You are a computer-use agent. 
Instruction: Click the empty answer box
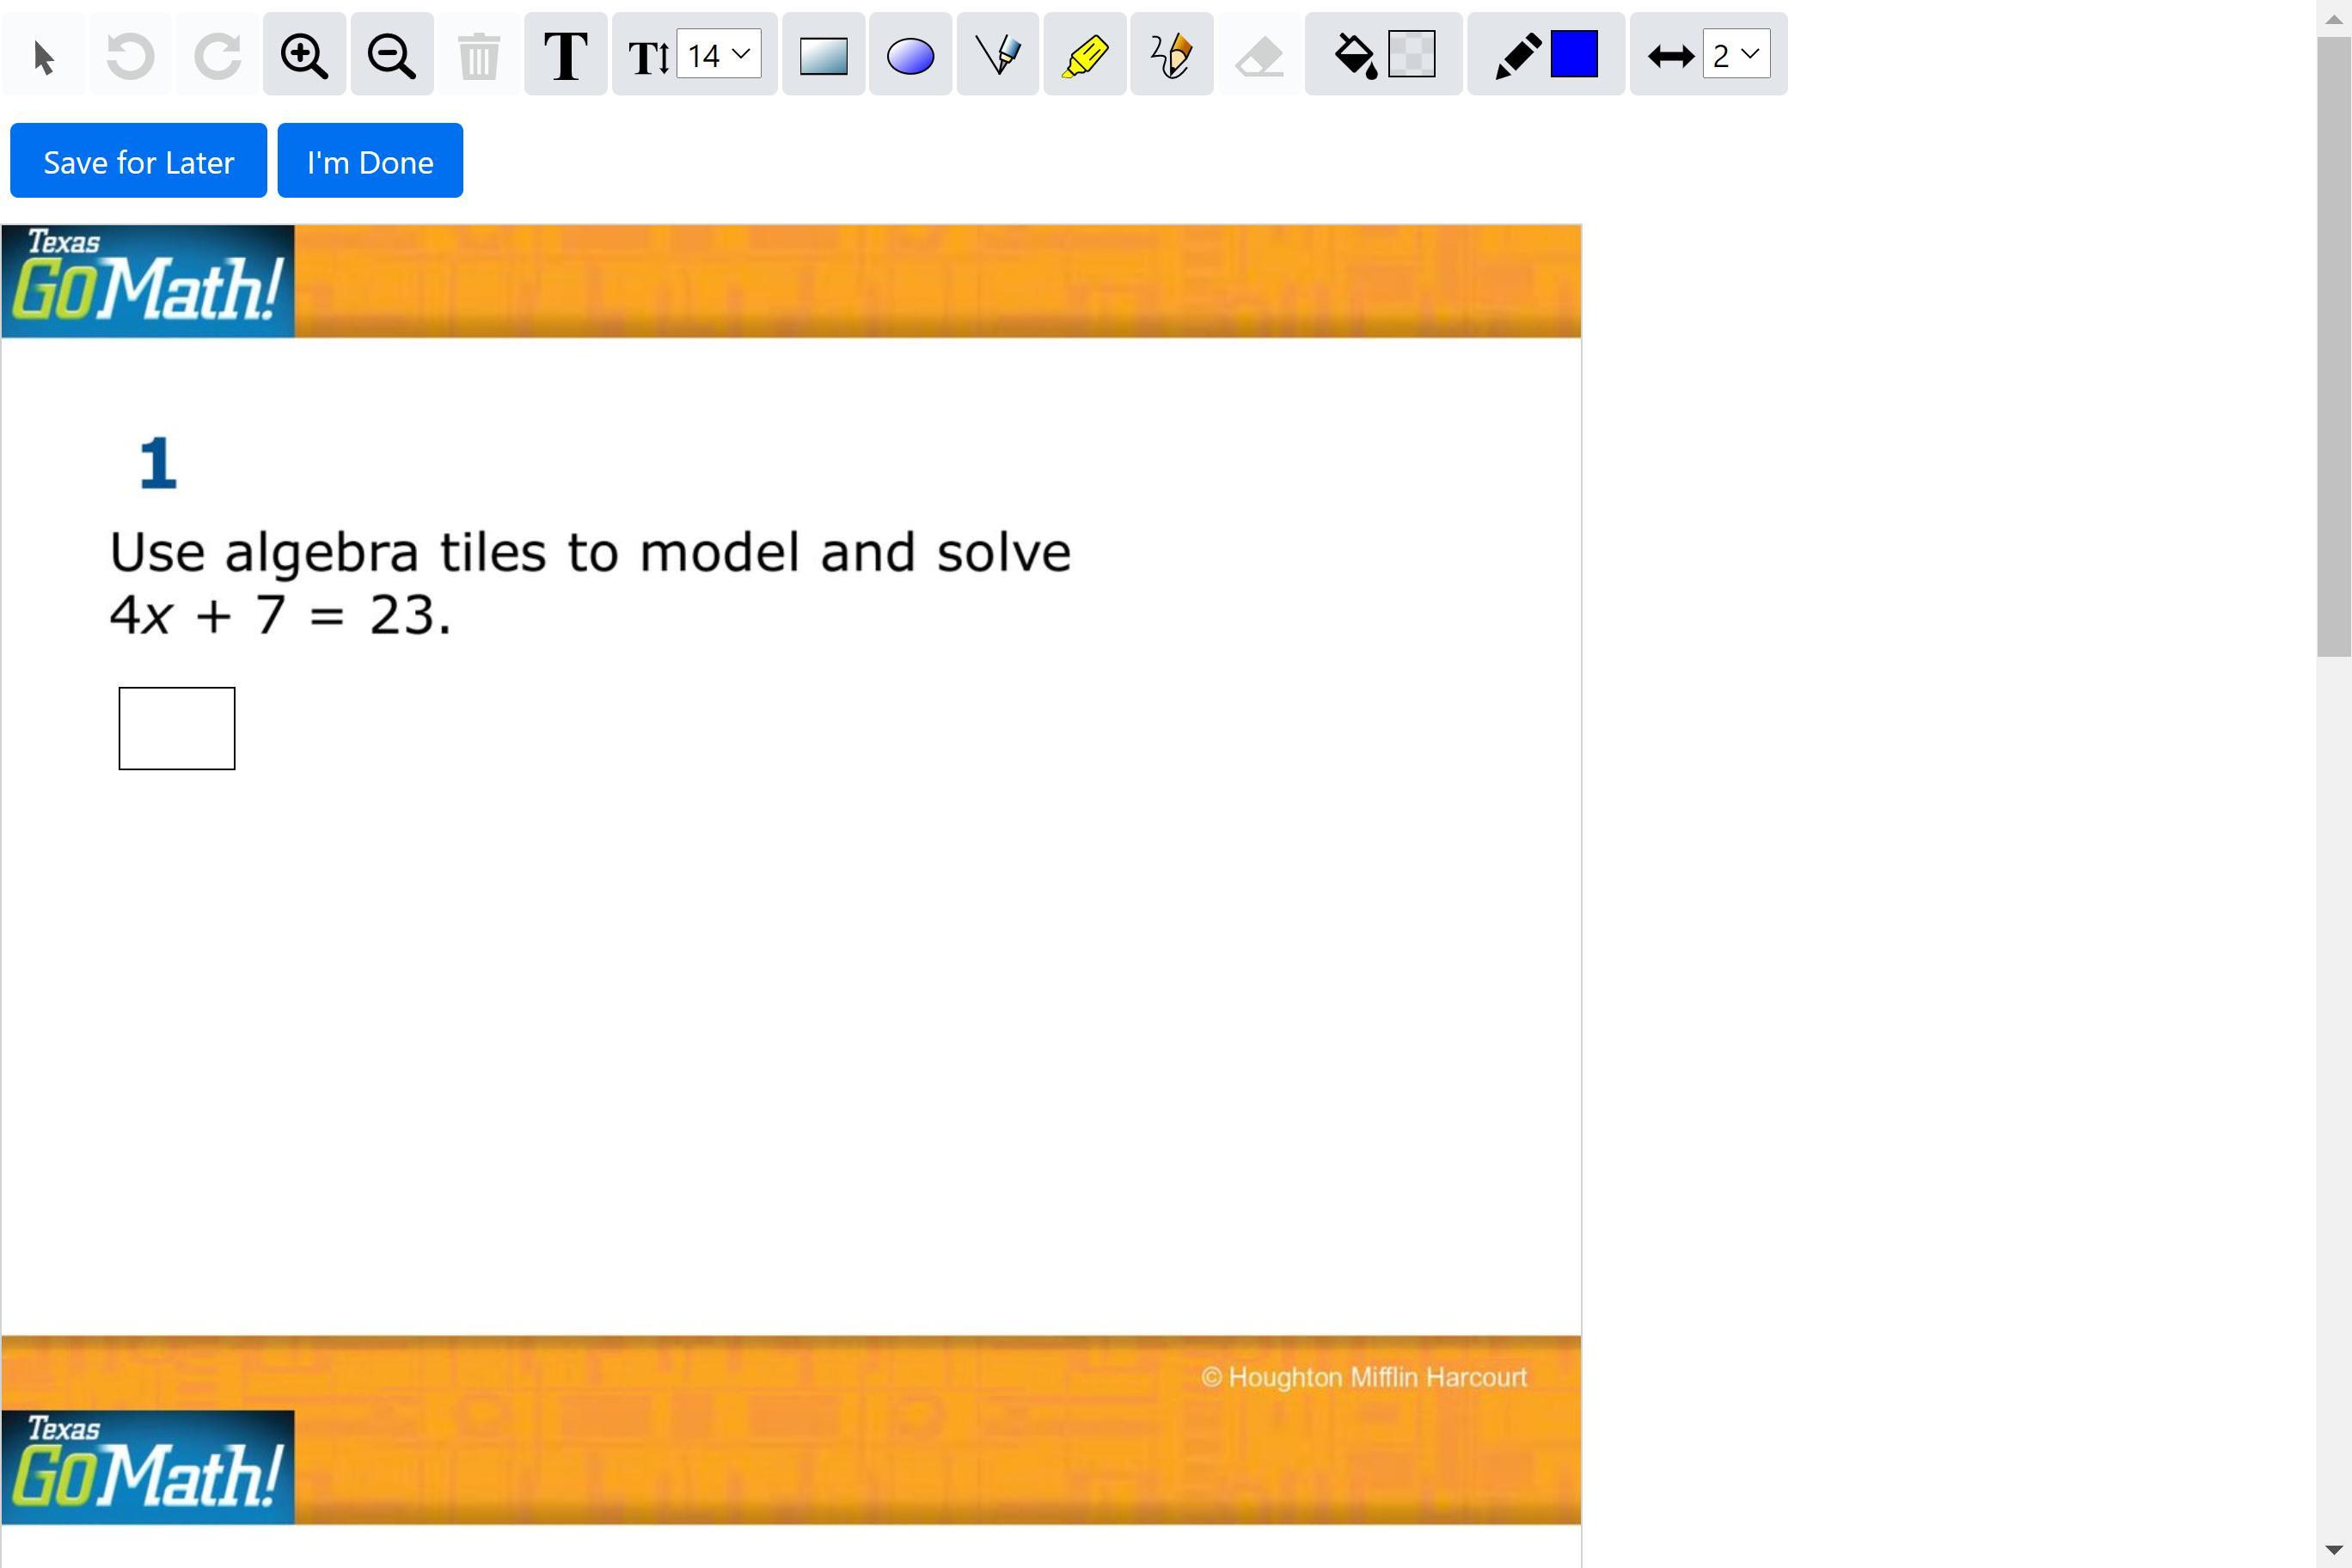(x=177, y=728)
